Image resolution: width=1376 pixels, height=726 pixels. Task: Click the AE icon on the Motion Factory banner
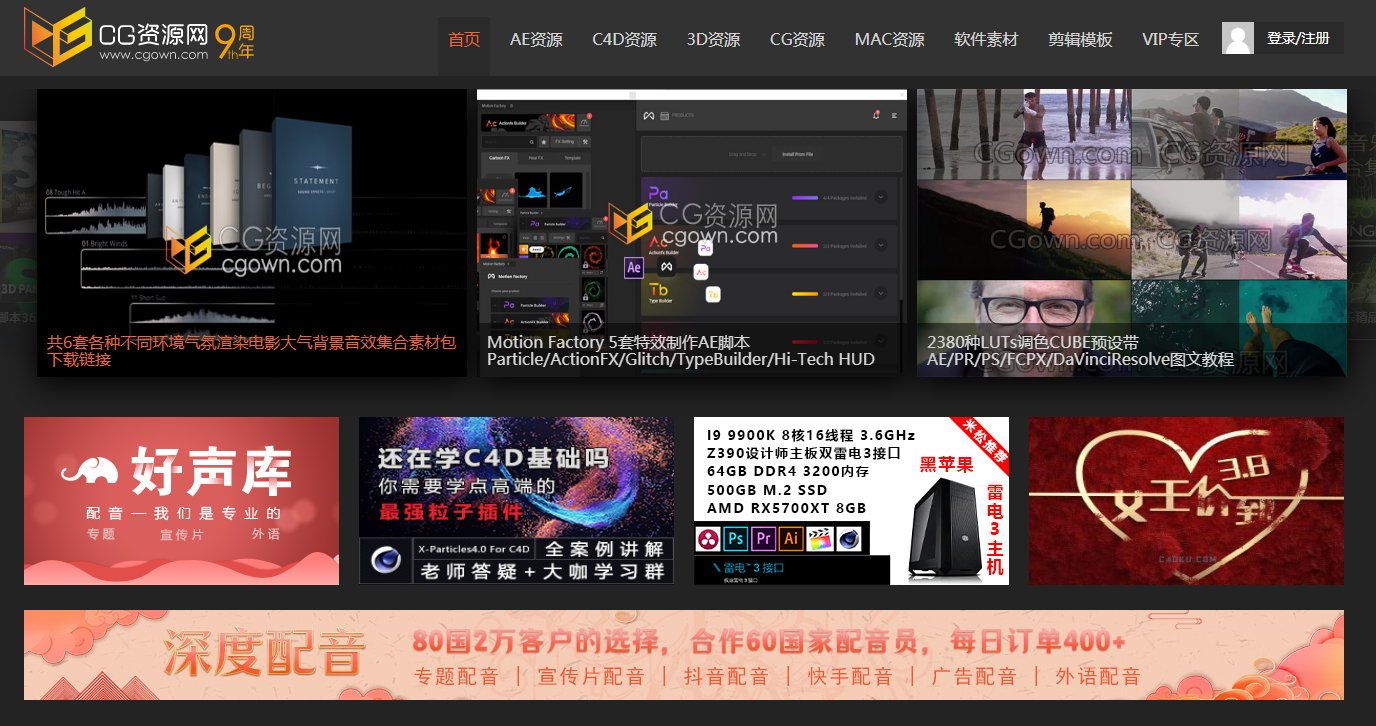click(x=632, y=268)
